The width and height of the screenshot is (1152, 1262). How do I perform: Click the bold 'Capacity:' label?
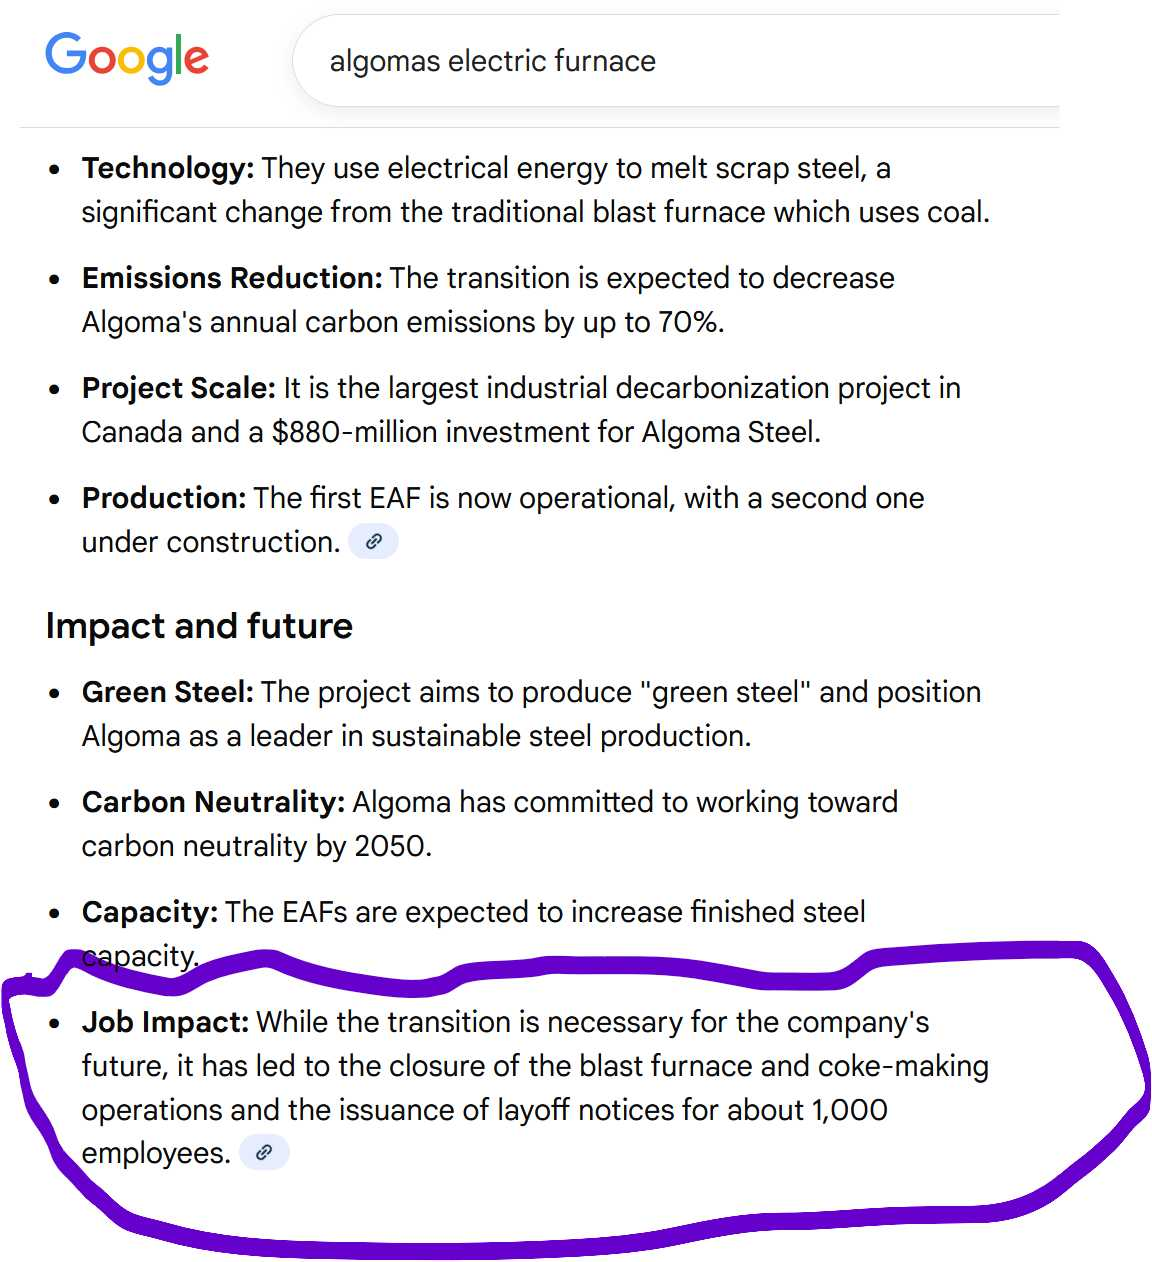click(150, 912)
